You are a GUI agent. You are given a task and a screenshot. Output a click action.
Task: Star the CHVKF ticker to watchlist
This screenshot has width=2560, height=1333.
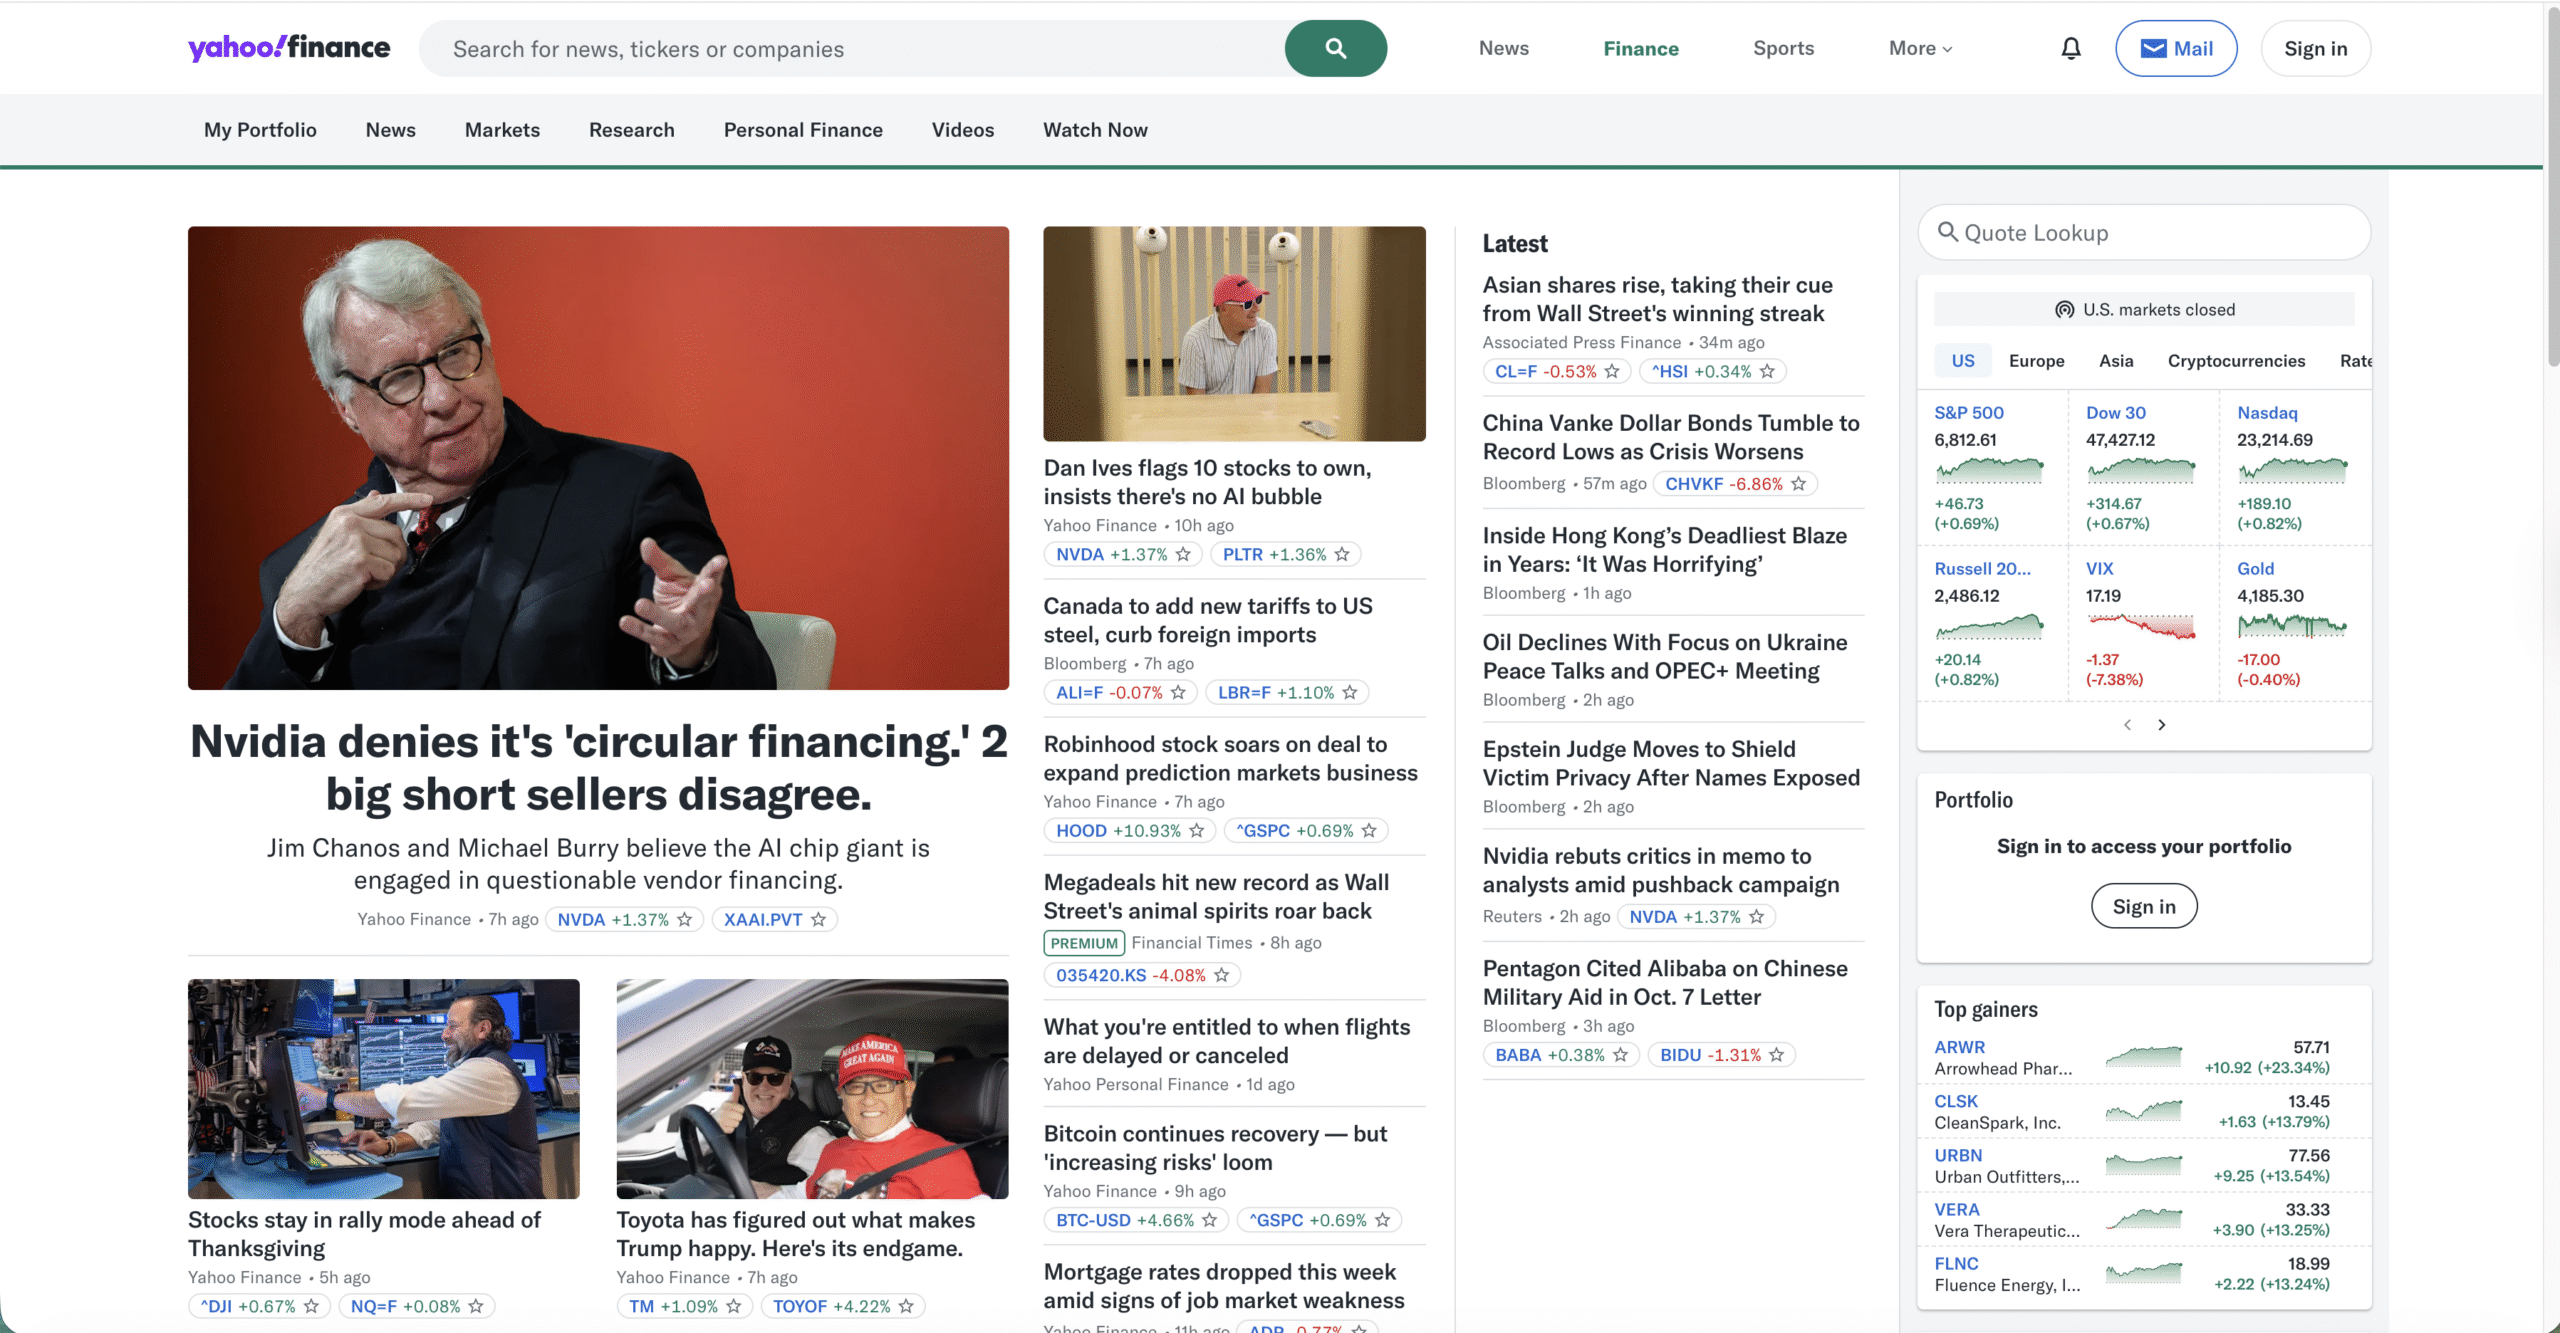[x=1798, y=483]
